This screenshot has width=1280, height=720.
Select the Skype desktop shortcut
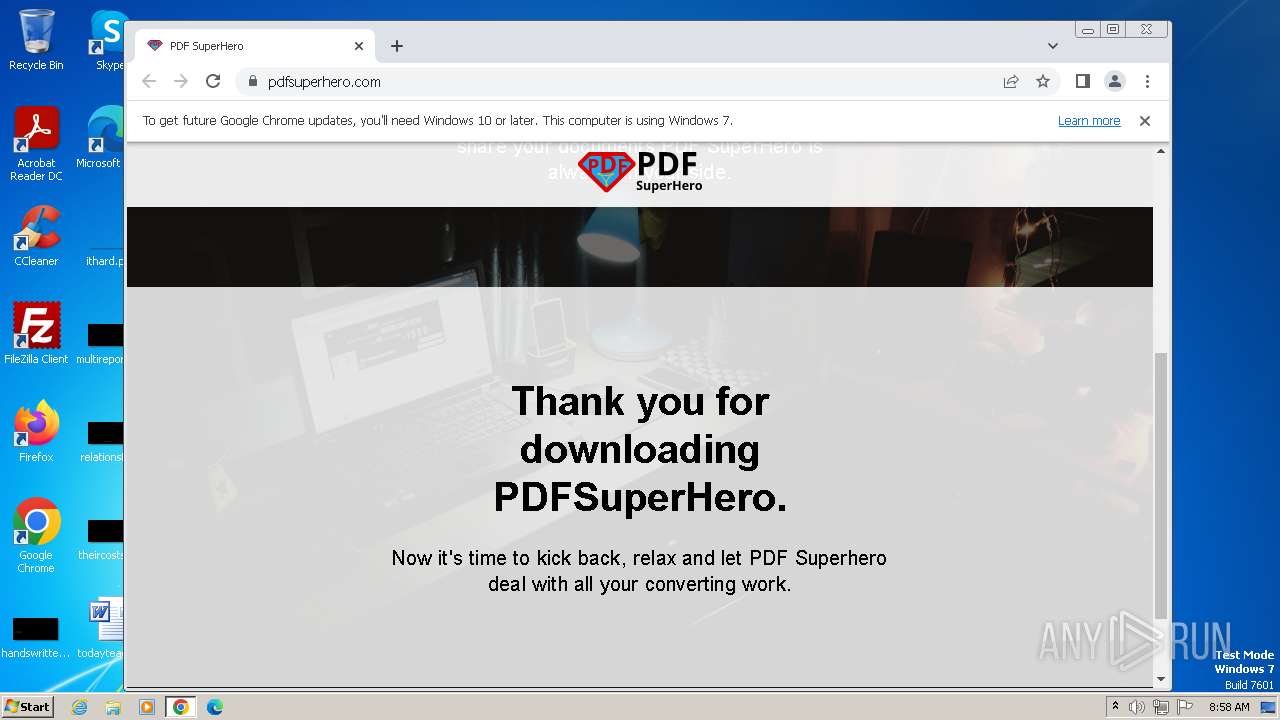click(x=108, y=40)
